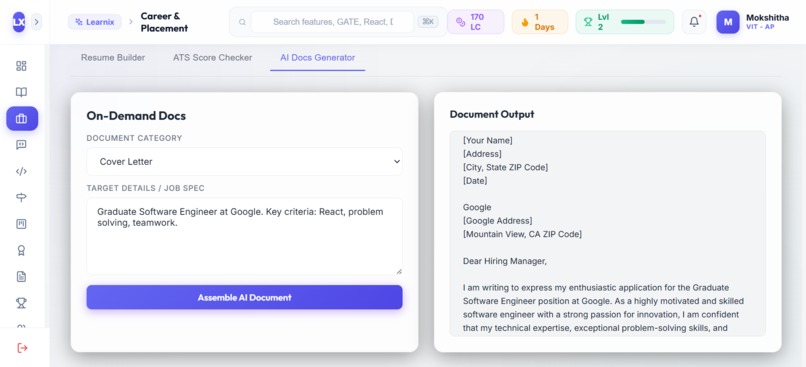
Task: Click the [Mountain View, CA ZIP Code] line
Action: pyautogui.click(x=522, y=234)
